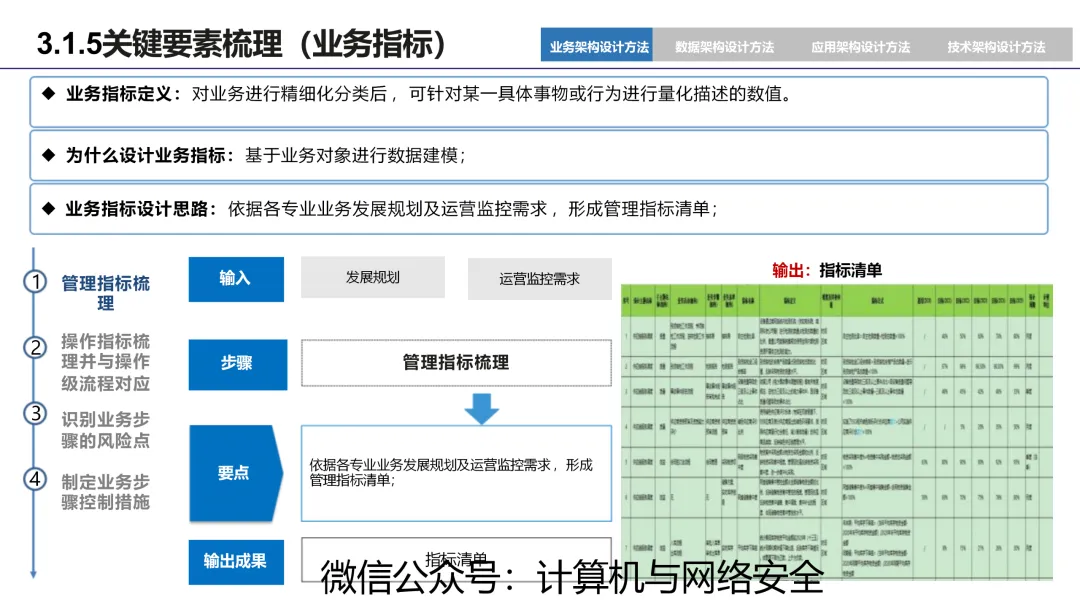Select the 管理指标梳理 step label in sidebar

[x=105, y=293]
